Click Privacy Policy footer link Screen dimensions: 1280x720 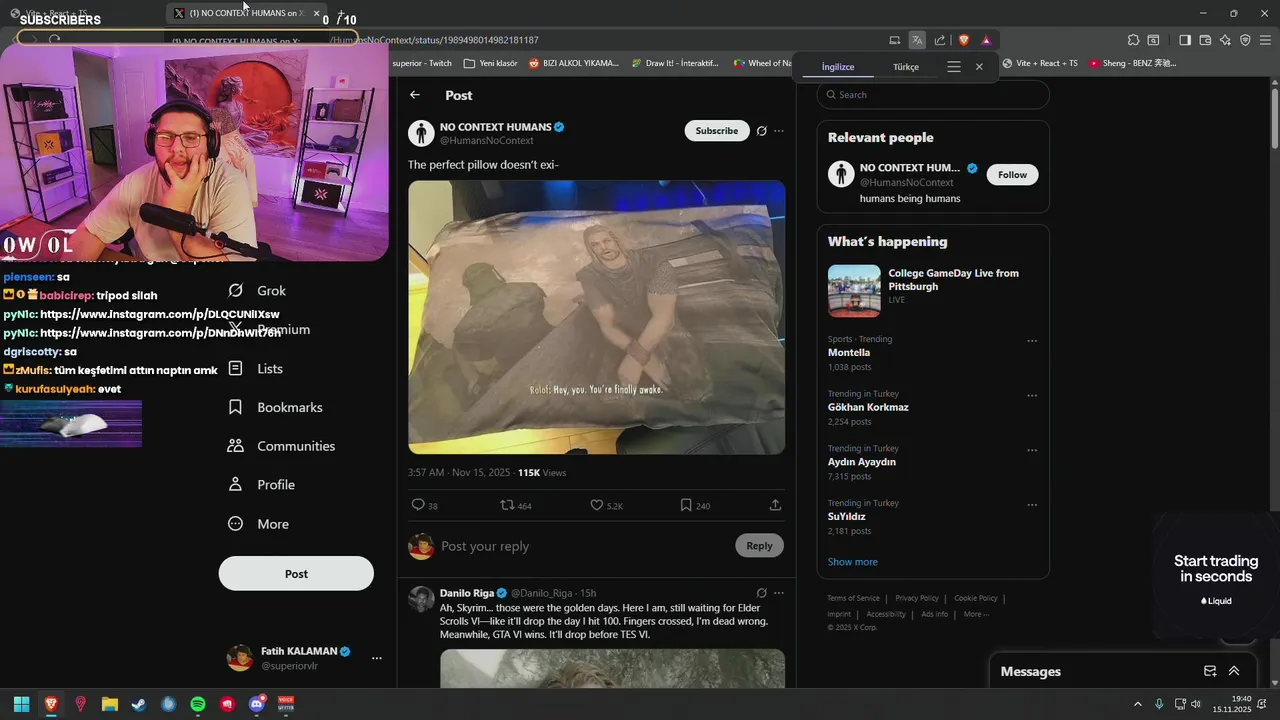pos(917,598)
